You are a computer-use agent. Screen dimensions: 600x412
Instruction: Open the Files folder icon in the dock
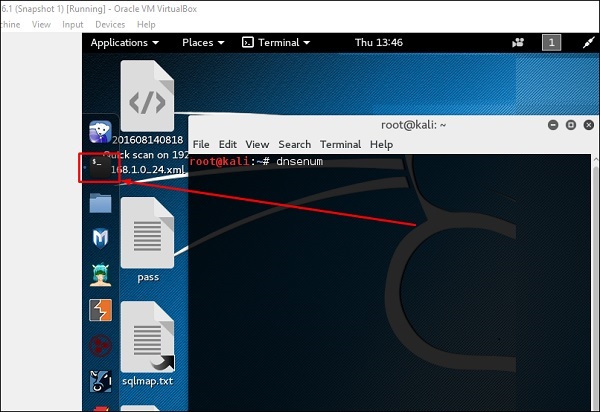tap(100, 202)
